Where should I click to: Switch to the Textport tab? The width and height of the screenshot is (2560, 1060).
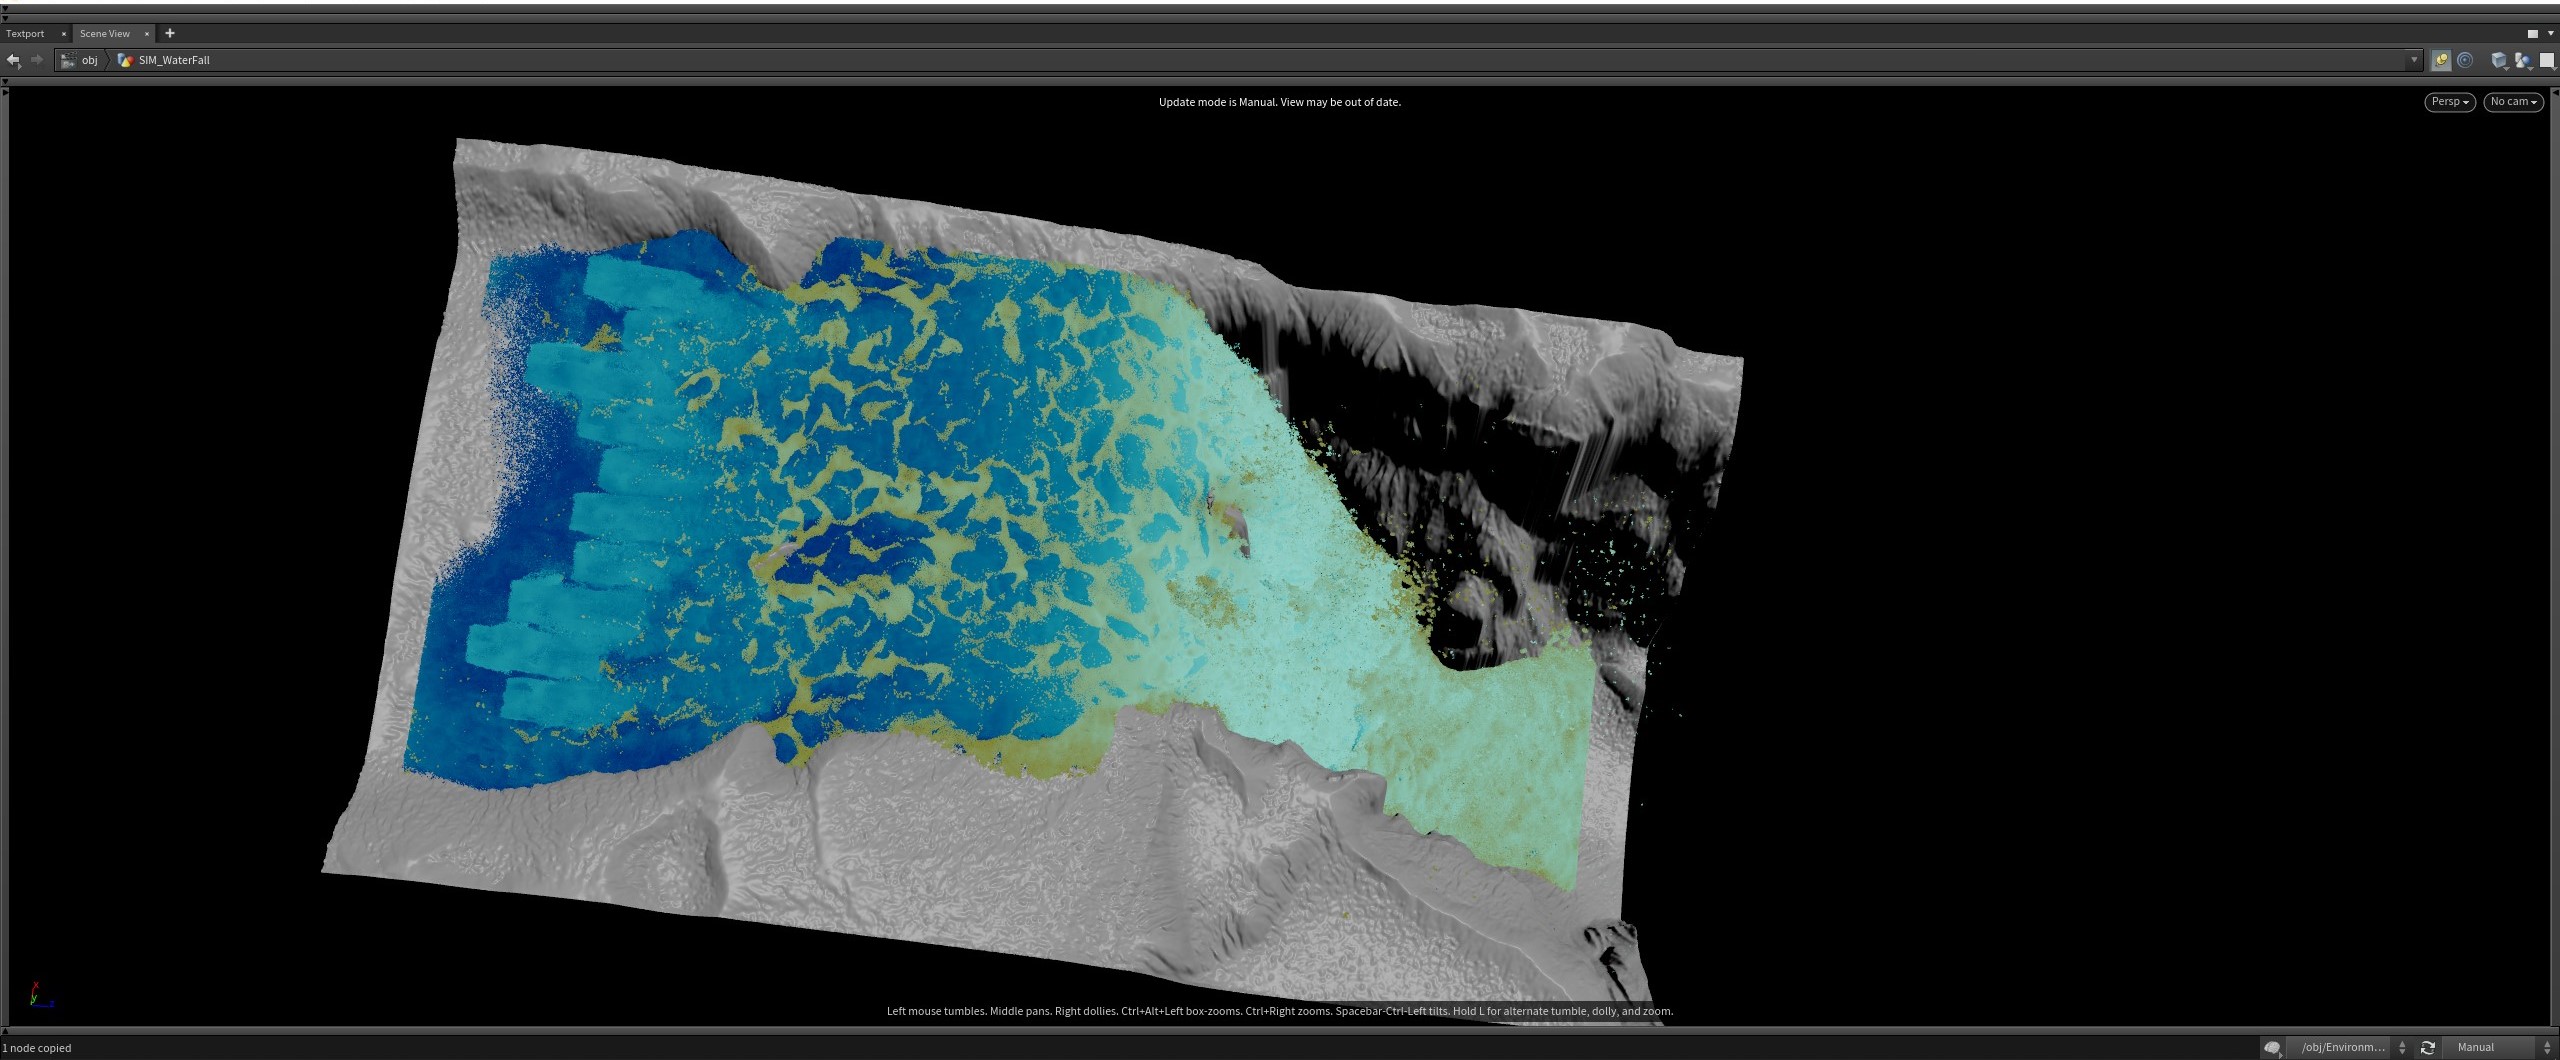25,33
